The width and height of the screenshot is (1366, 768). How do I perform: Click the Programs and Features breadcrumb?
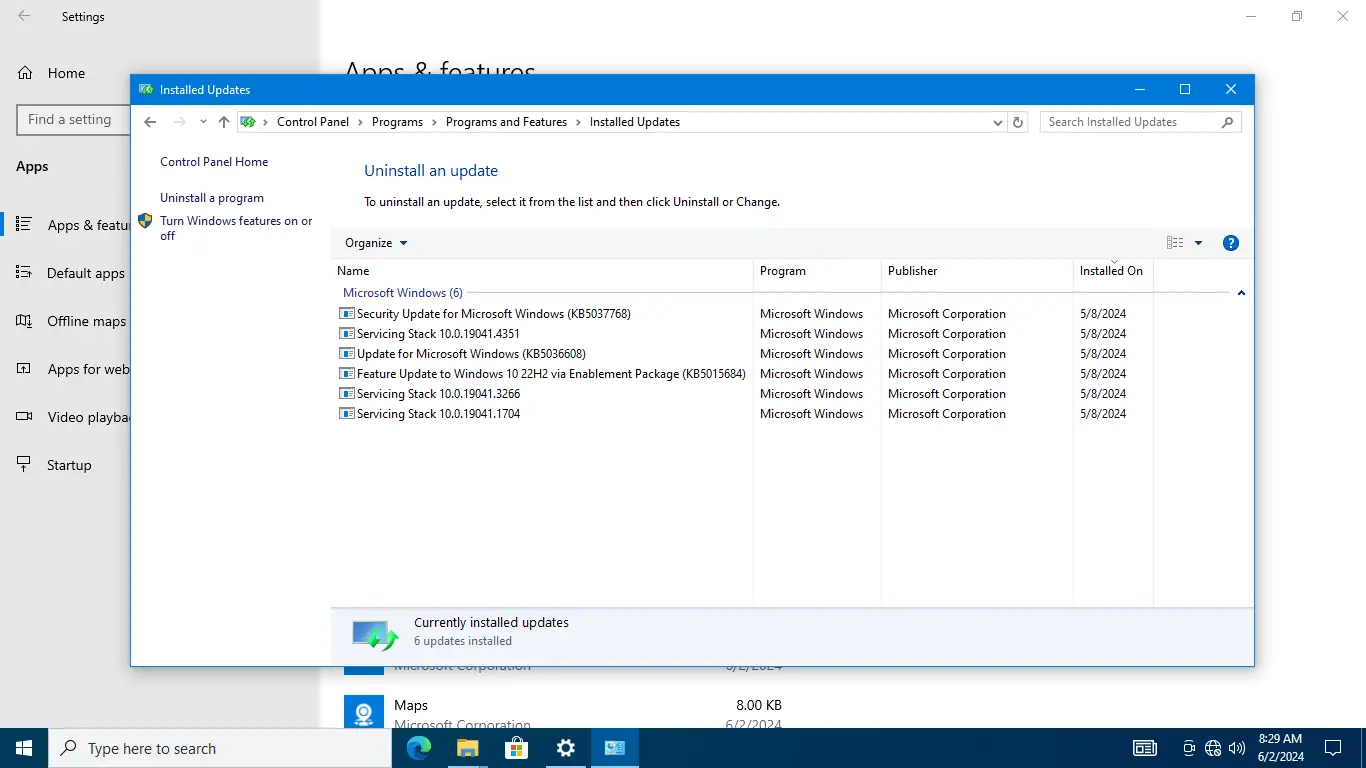(x=506, y=122)
